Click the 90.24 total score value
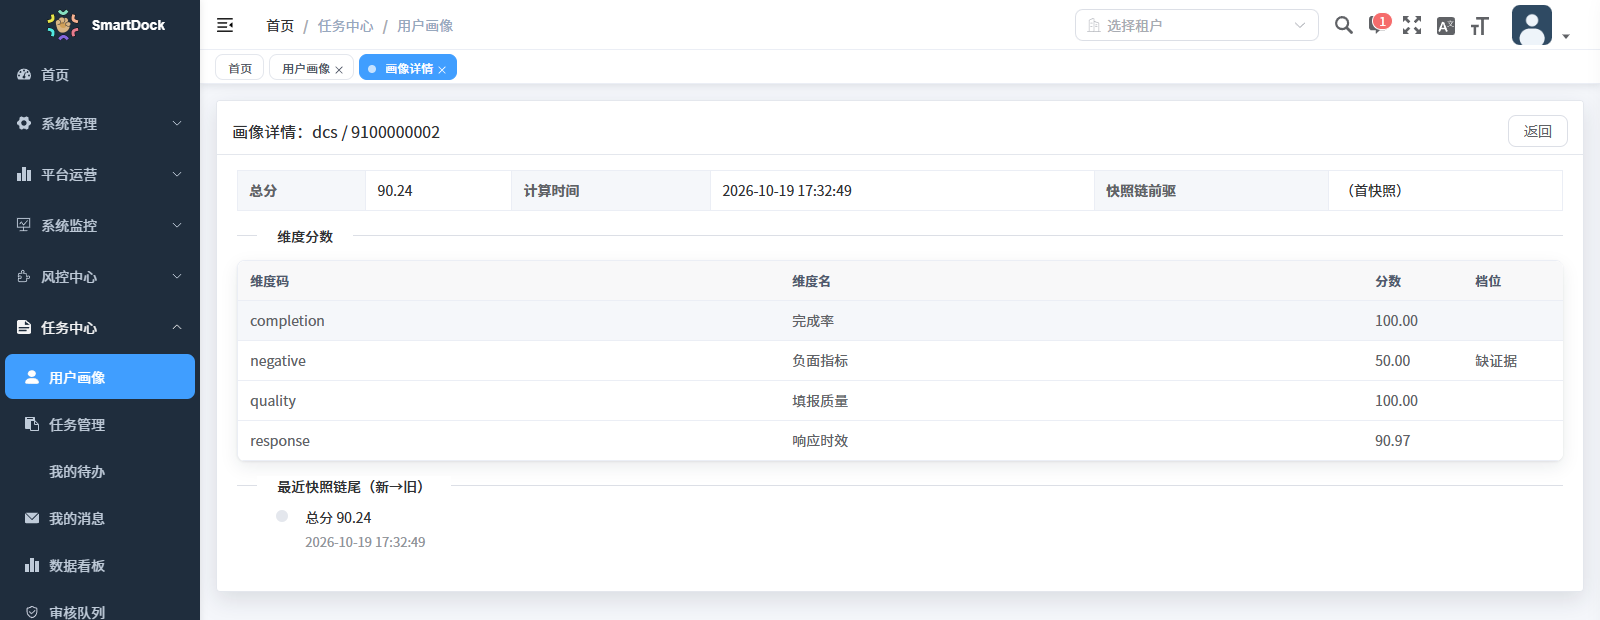This screenshot has height=620, width=1600. (x=395, y=191)
